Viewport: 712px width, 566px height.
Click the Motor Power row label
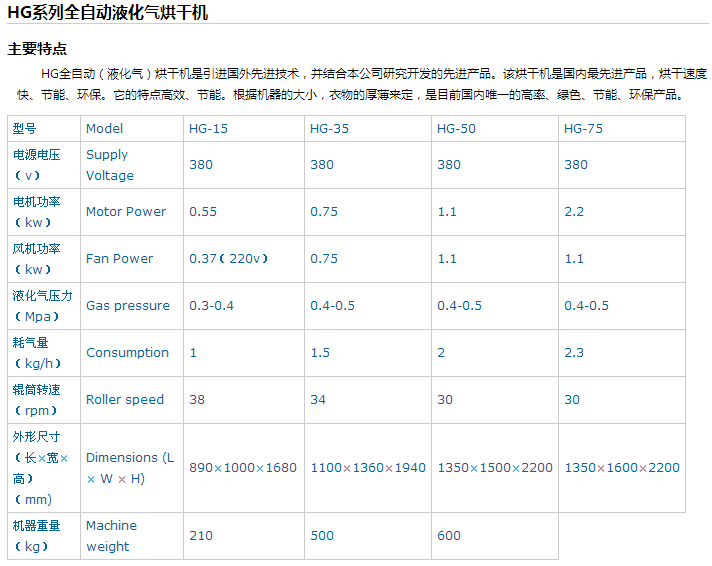[x=126, y=212]
